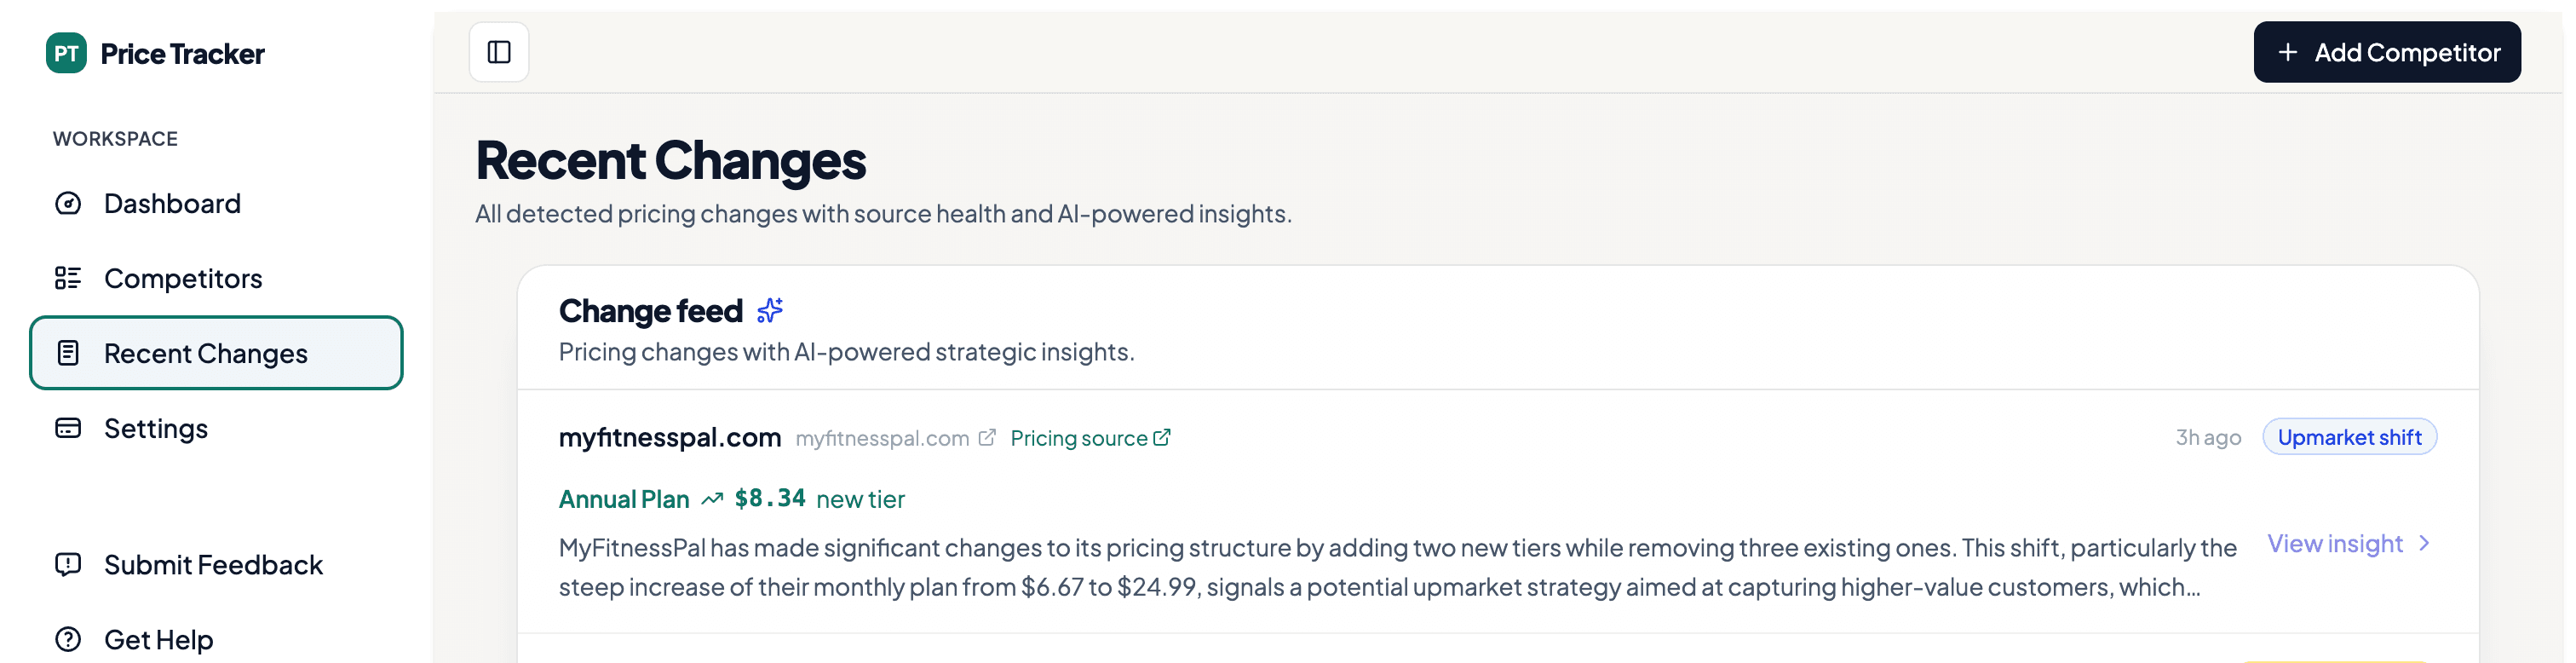This screenshot has width=2576, height=663.
Task: Switch to the Competitors section
Action: (183, 277)
